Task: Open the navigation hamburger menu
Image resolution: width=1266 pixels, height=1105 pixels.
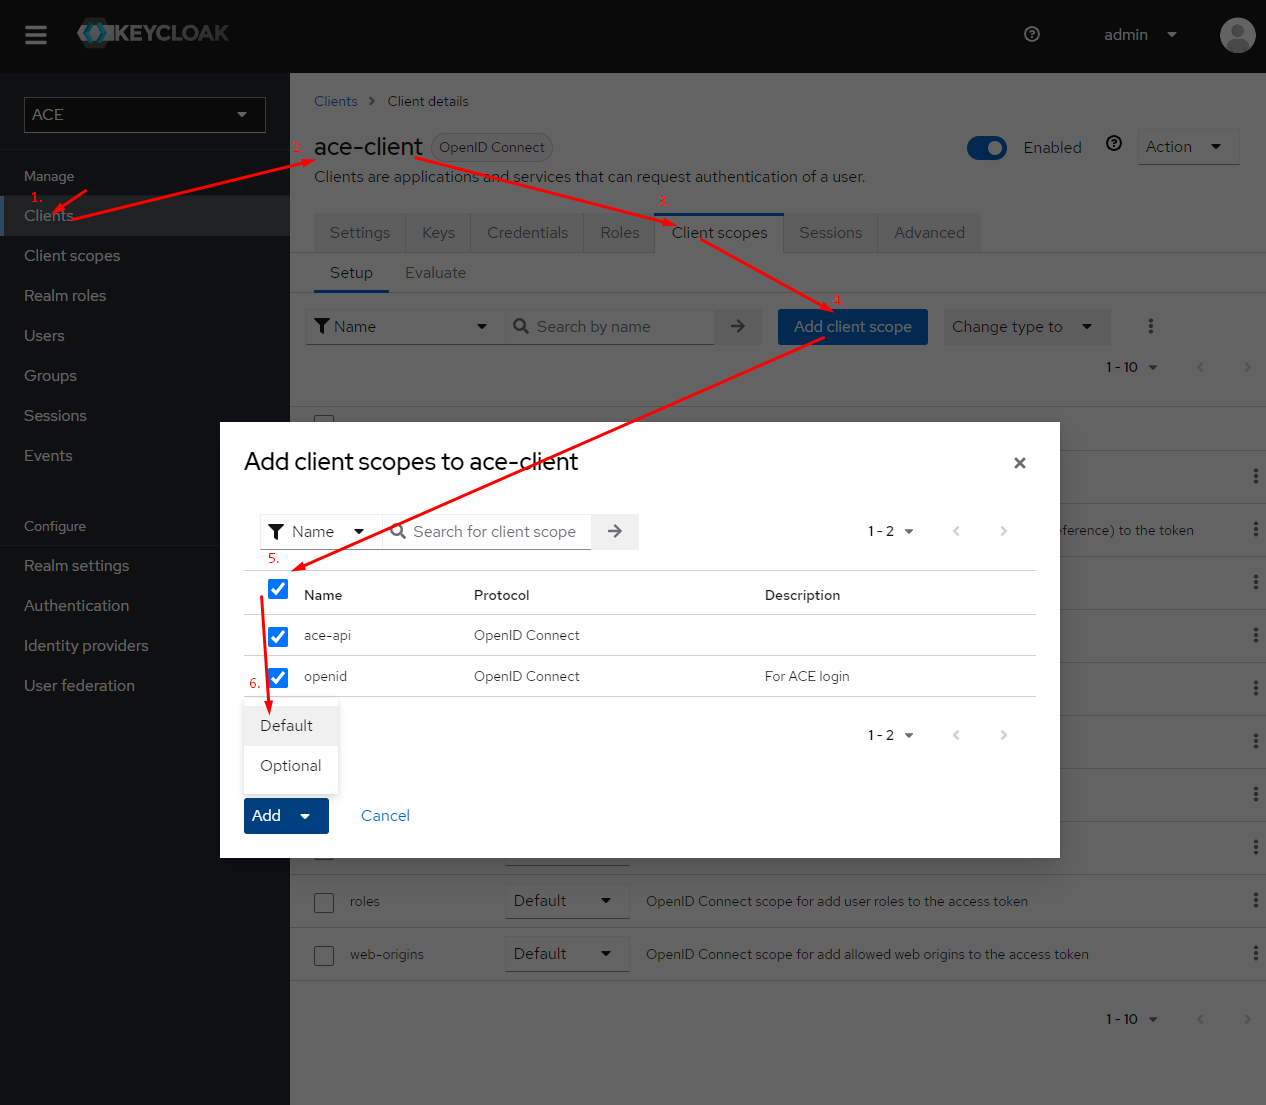Action: (36, 35)
